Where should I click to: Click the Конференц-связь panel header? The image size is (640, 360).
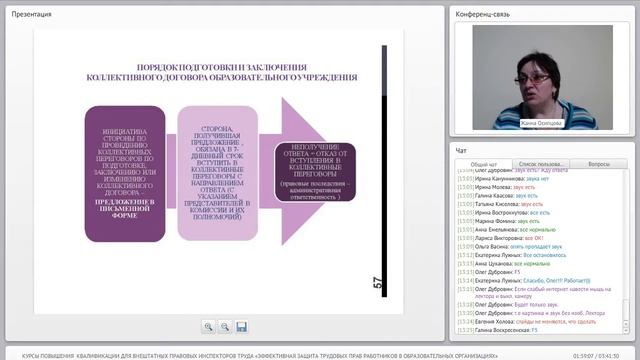pyautogui.click(x=482, y=14)
